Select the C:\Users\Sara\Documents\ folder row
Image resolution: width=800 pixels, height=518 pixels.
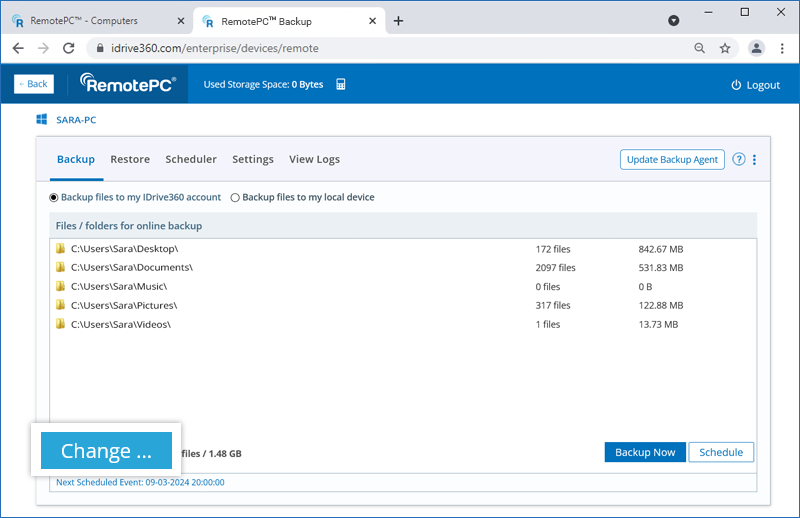click(x=132, y=268)
